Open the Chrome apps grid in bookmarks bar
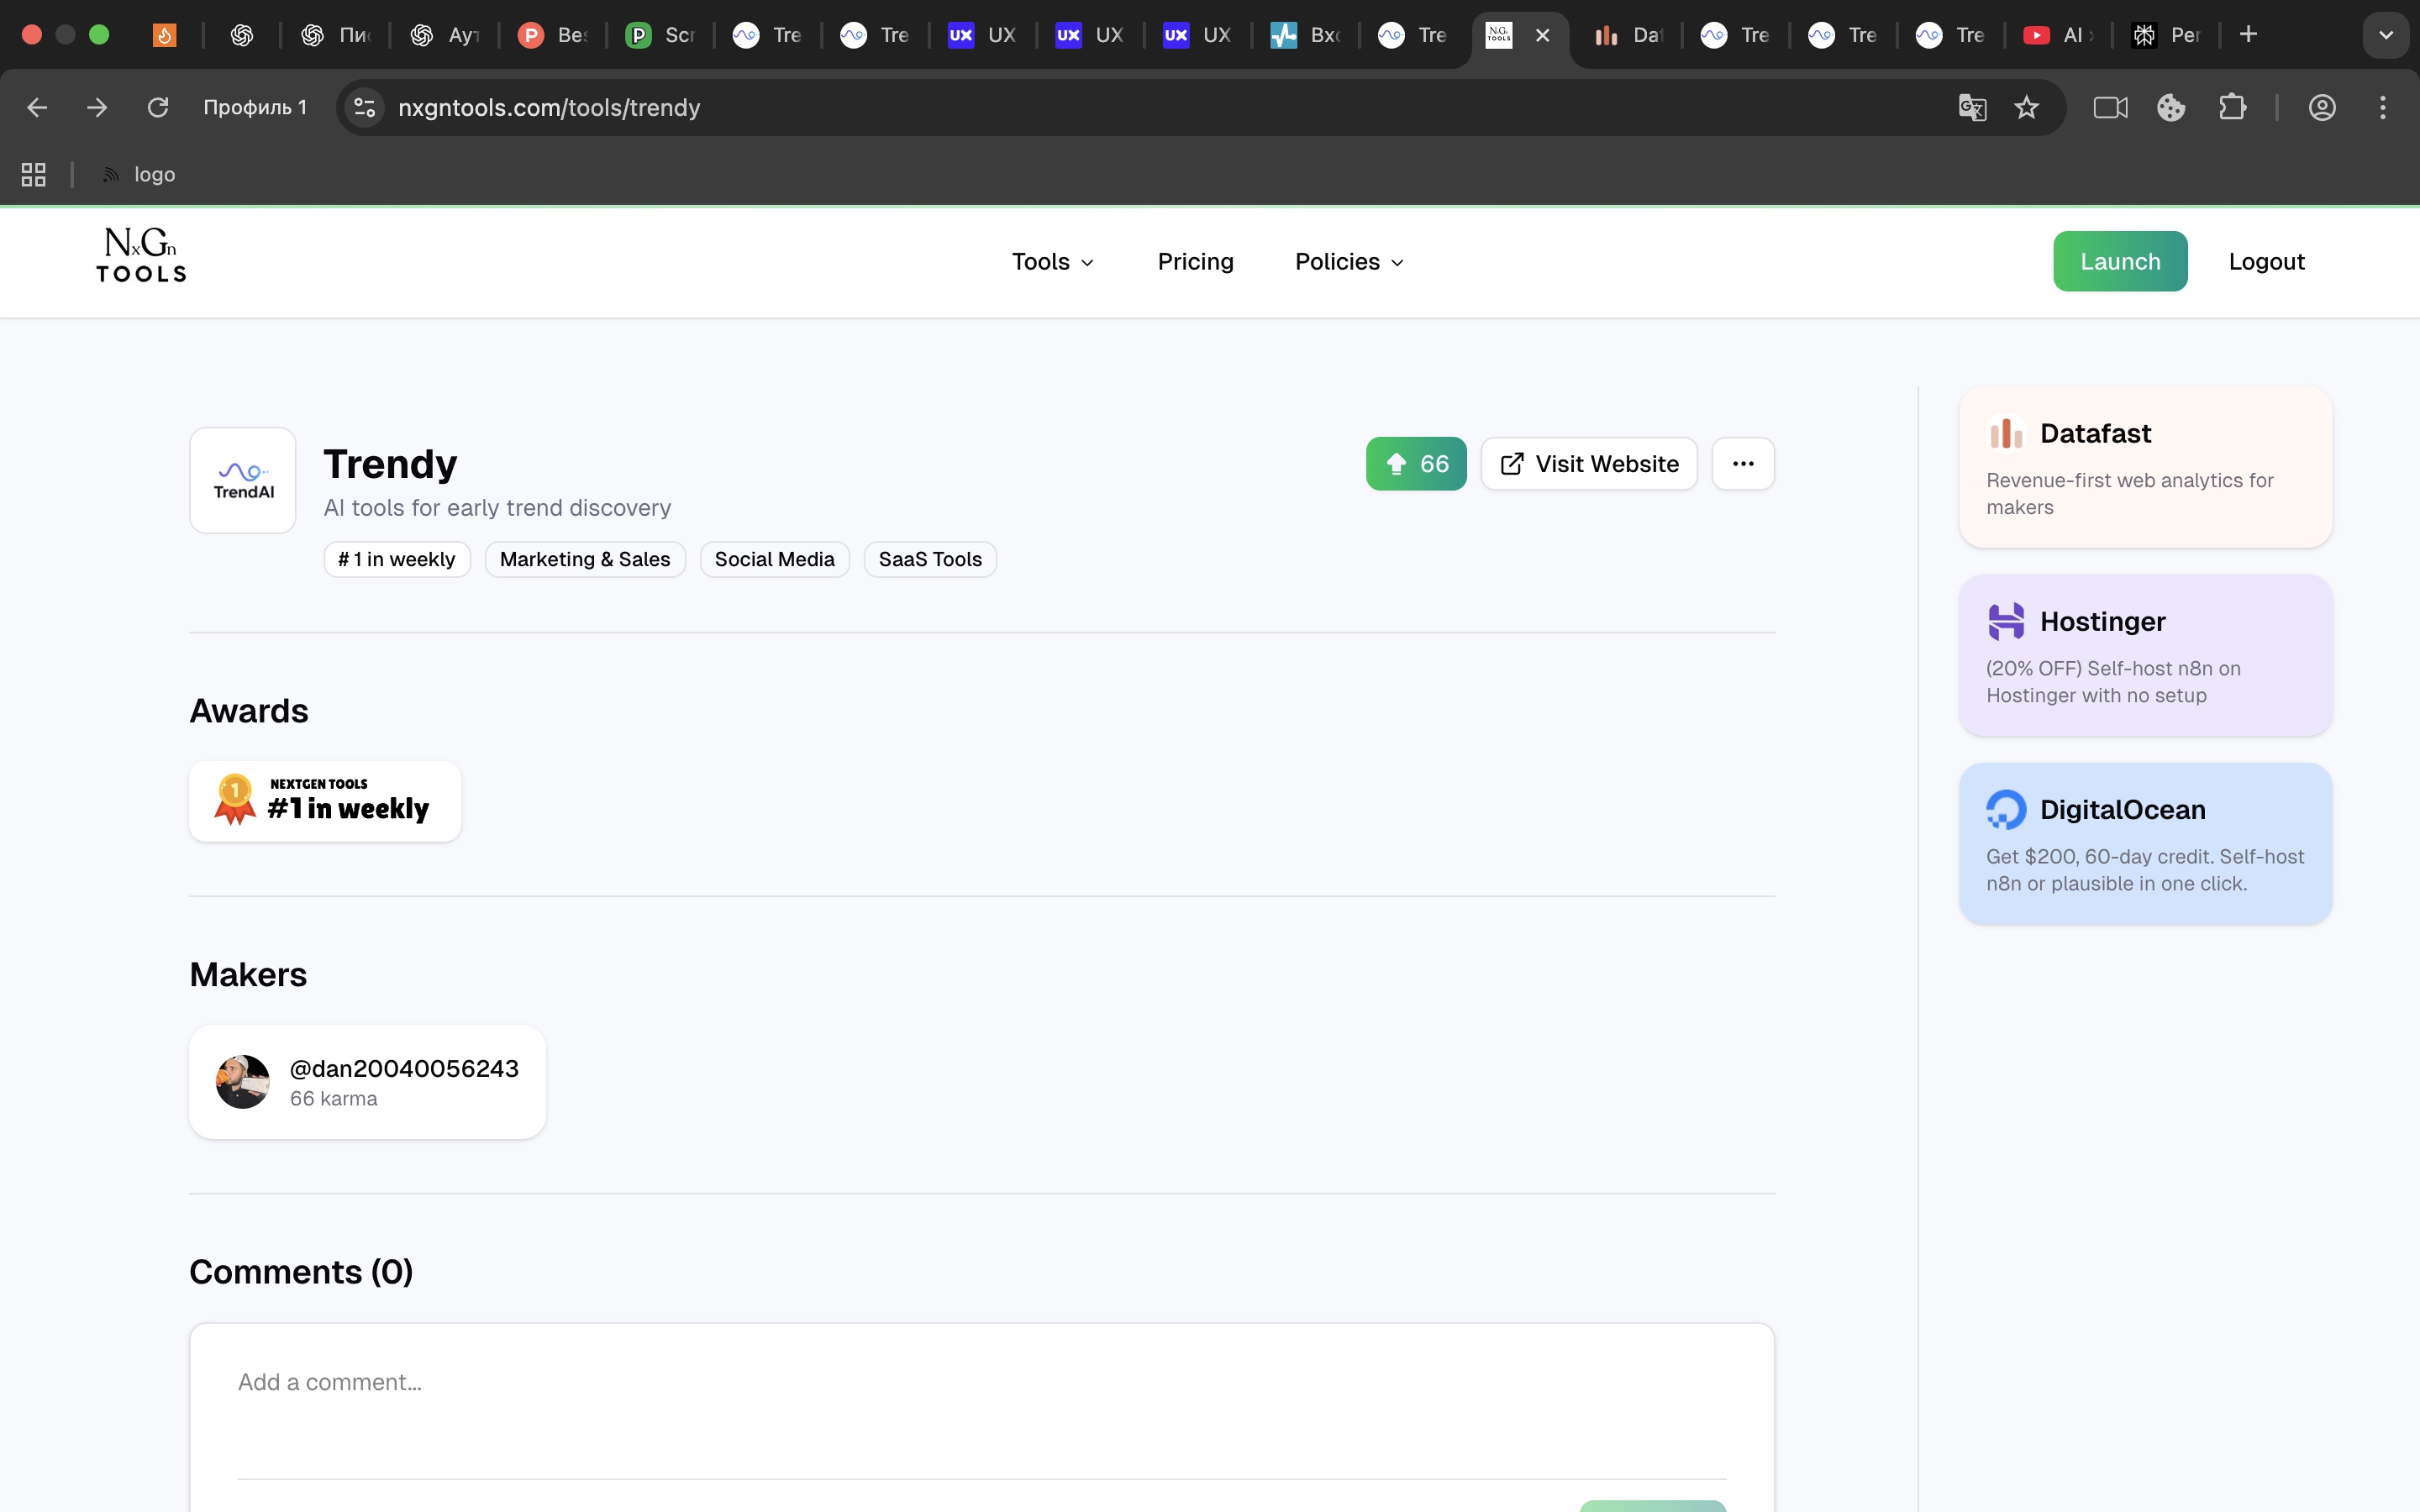2420x1512 pixels. (34, 175)
